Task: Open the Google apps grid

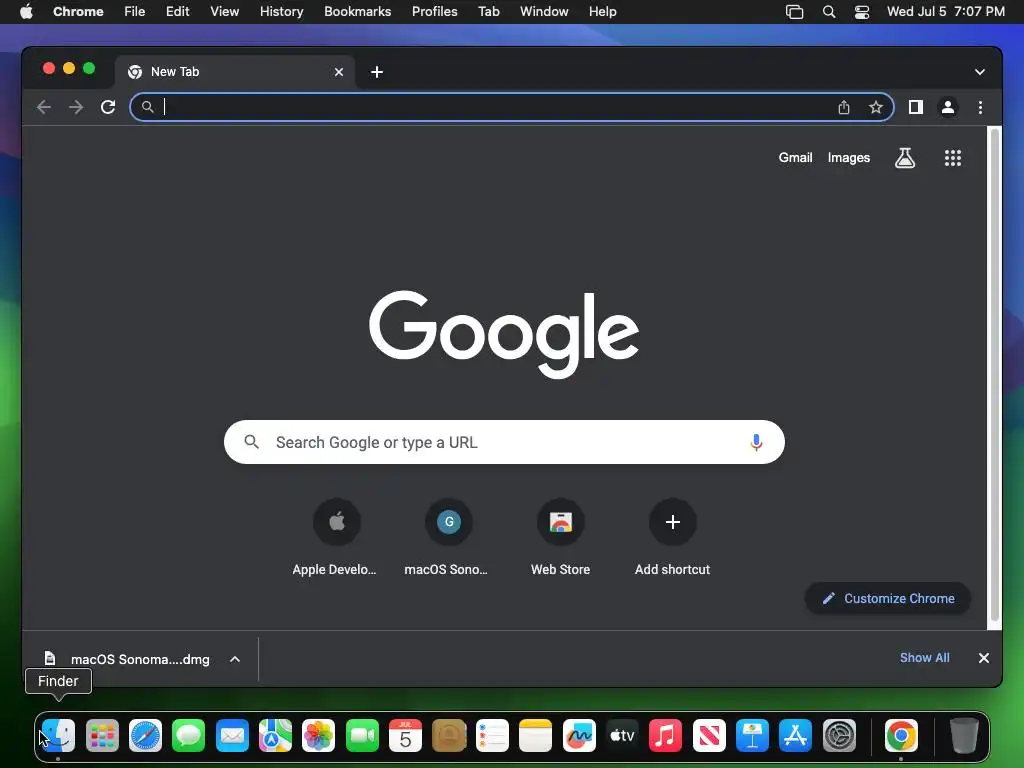Action: pyautogui.click(x=953, y=157)
